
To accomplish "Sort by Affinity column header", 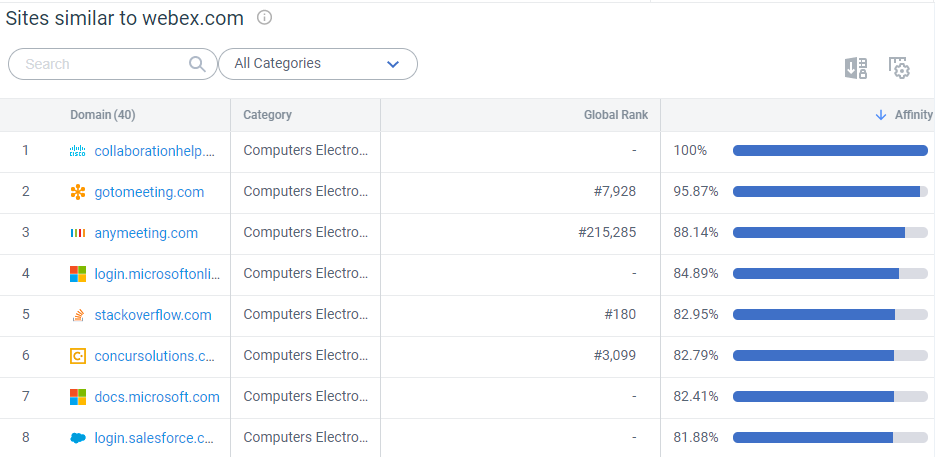I will click(x=914, y=115).
